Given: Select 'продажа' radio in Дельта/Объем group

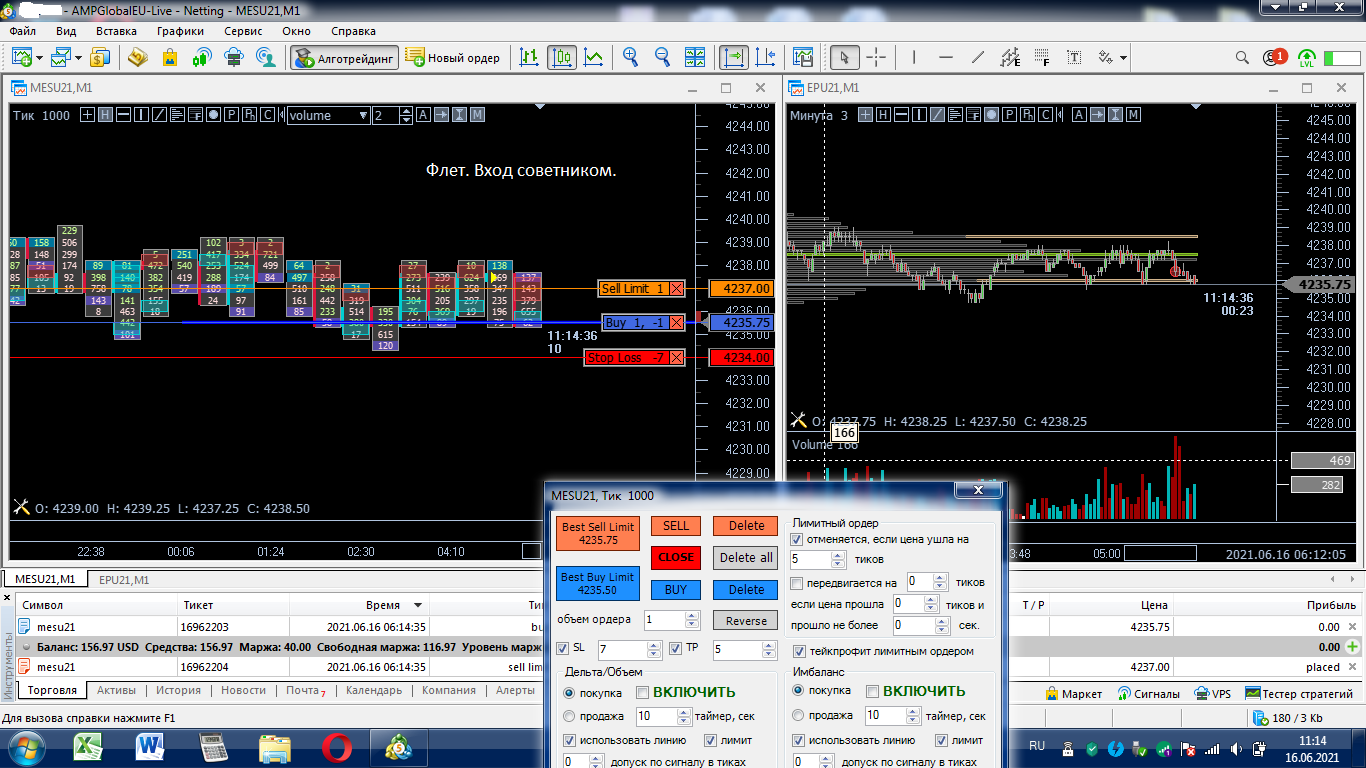Looking at the screenshot, I should point(569,716).
